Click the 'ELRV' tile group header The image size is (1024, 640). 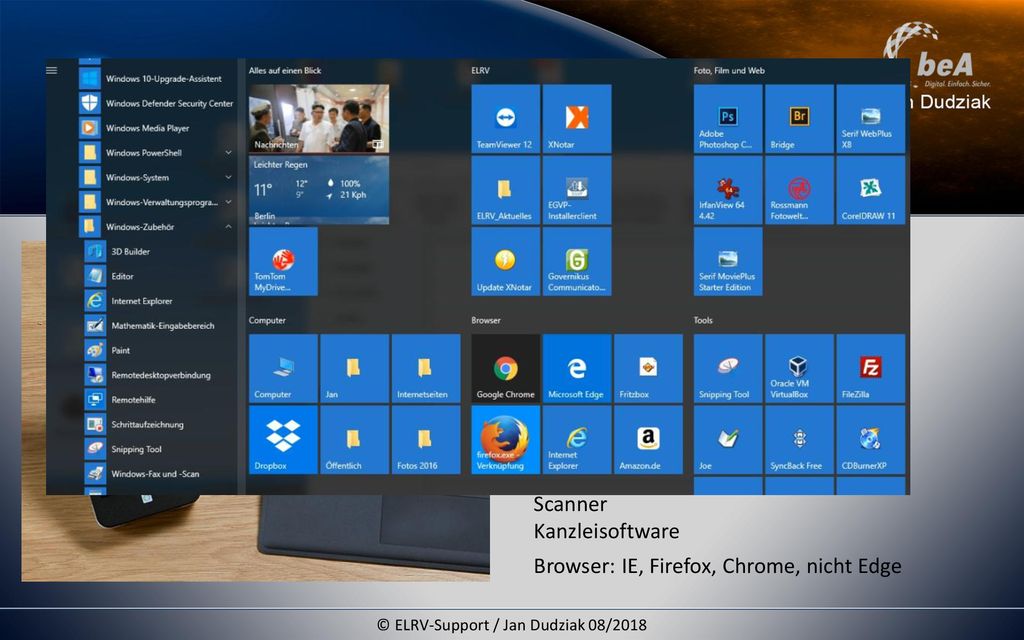point(480,71)
